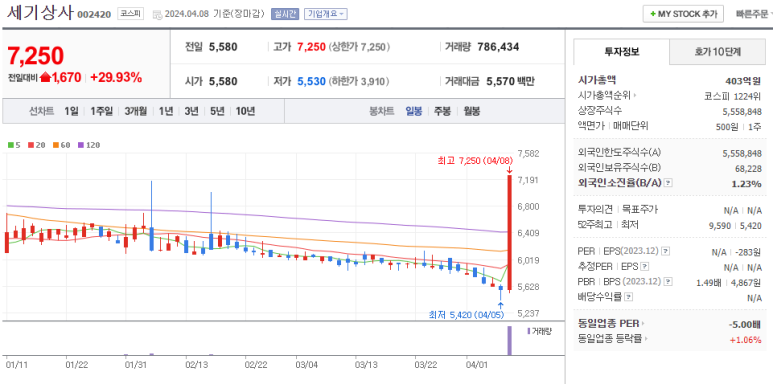This screenshot has width=773, height=384.
Task: Click the 최고 7,250 (04/08) chart marker
Action: [475, 161]
